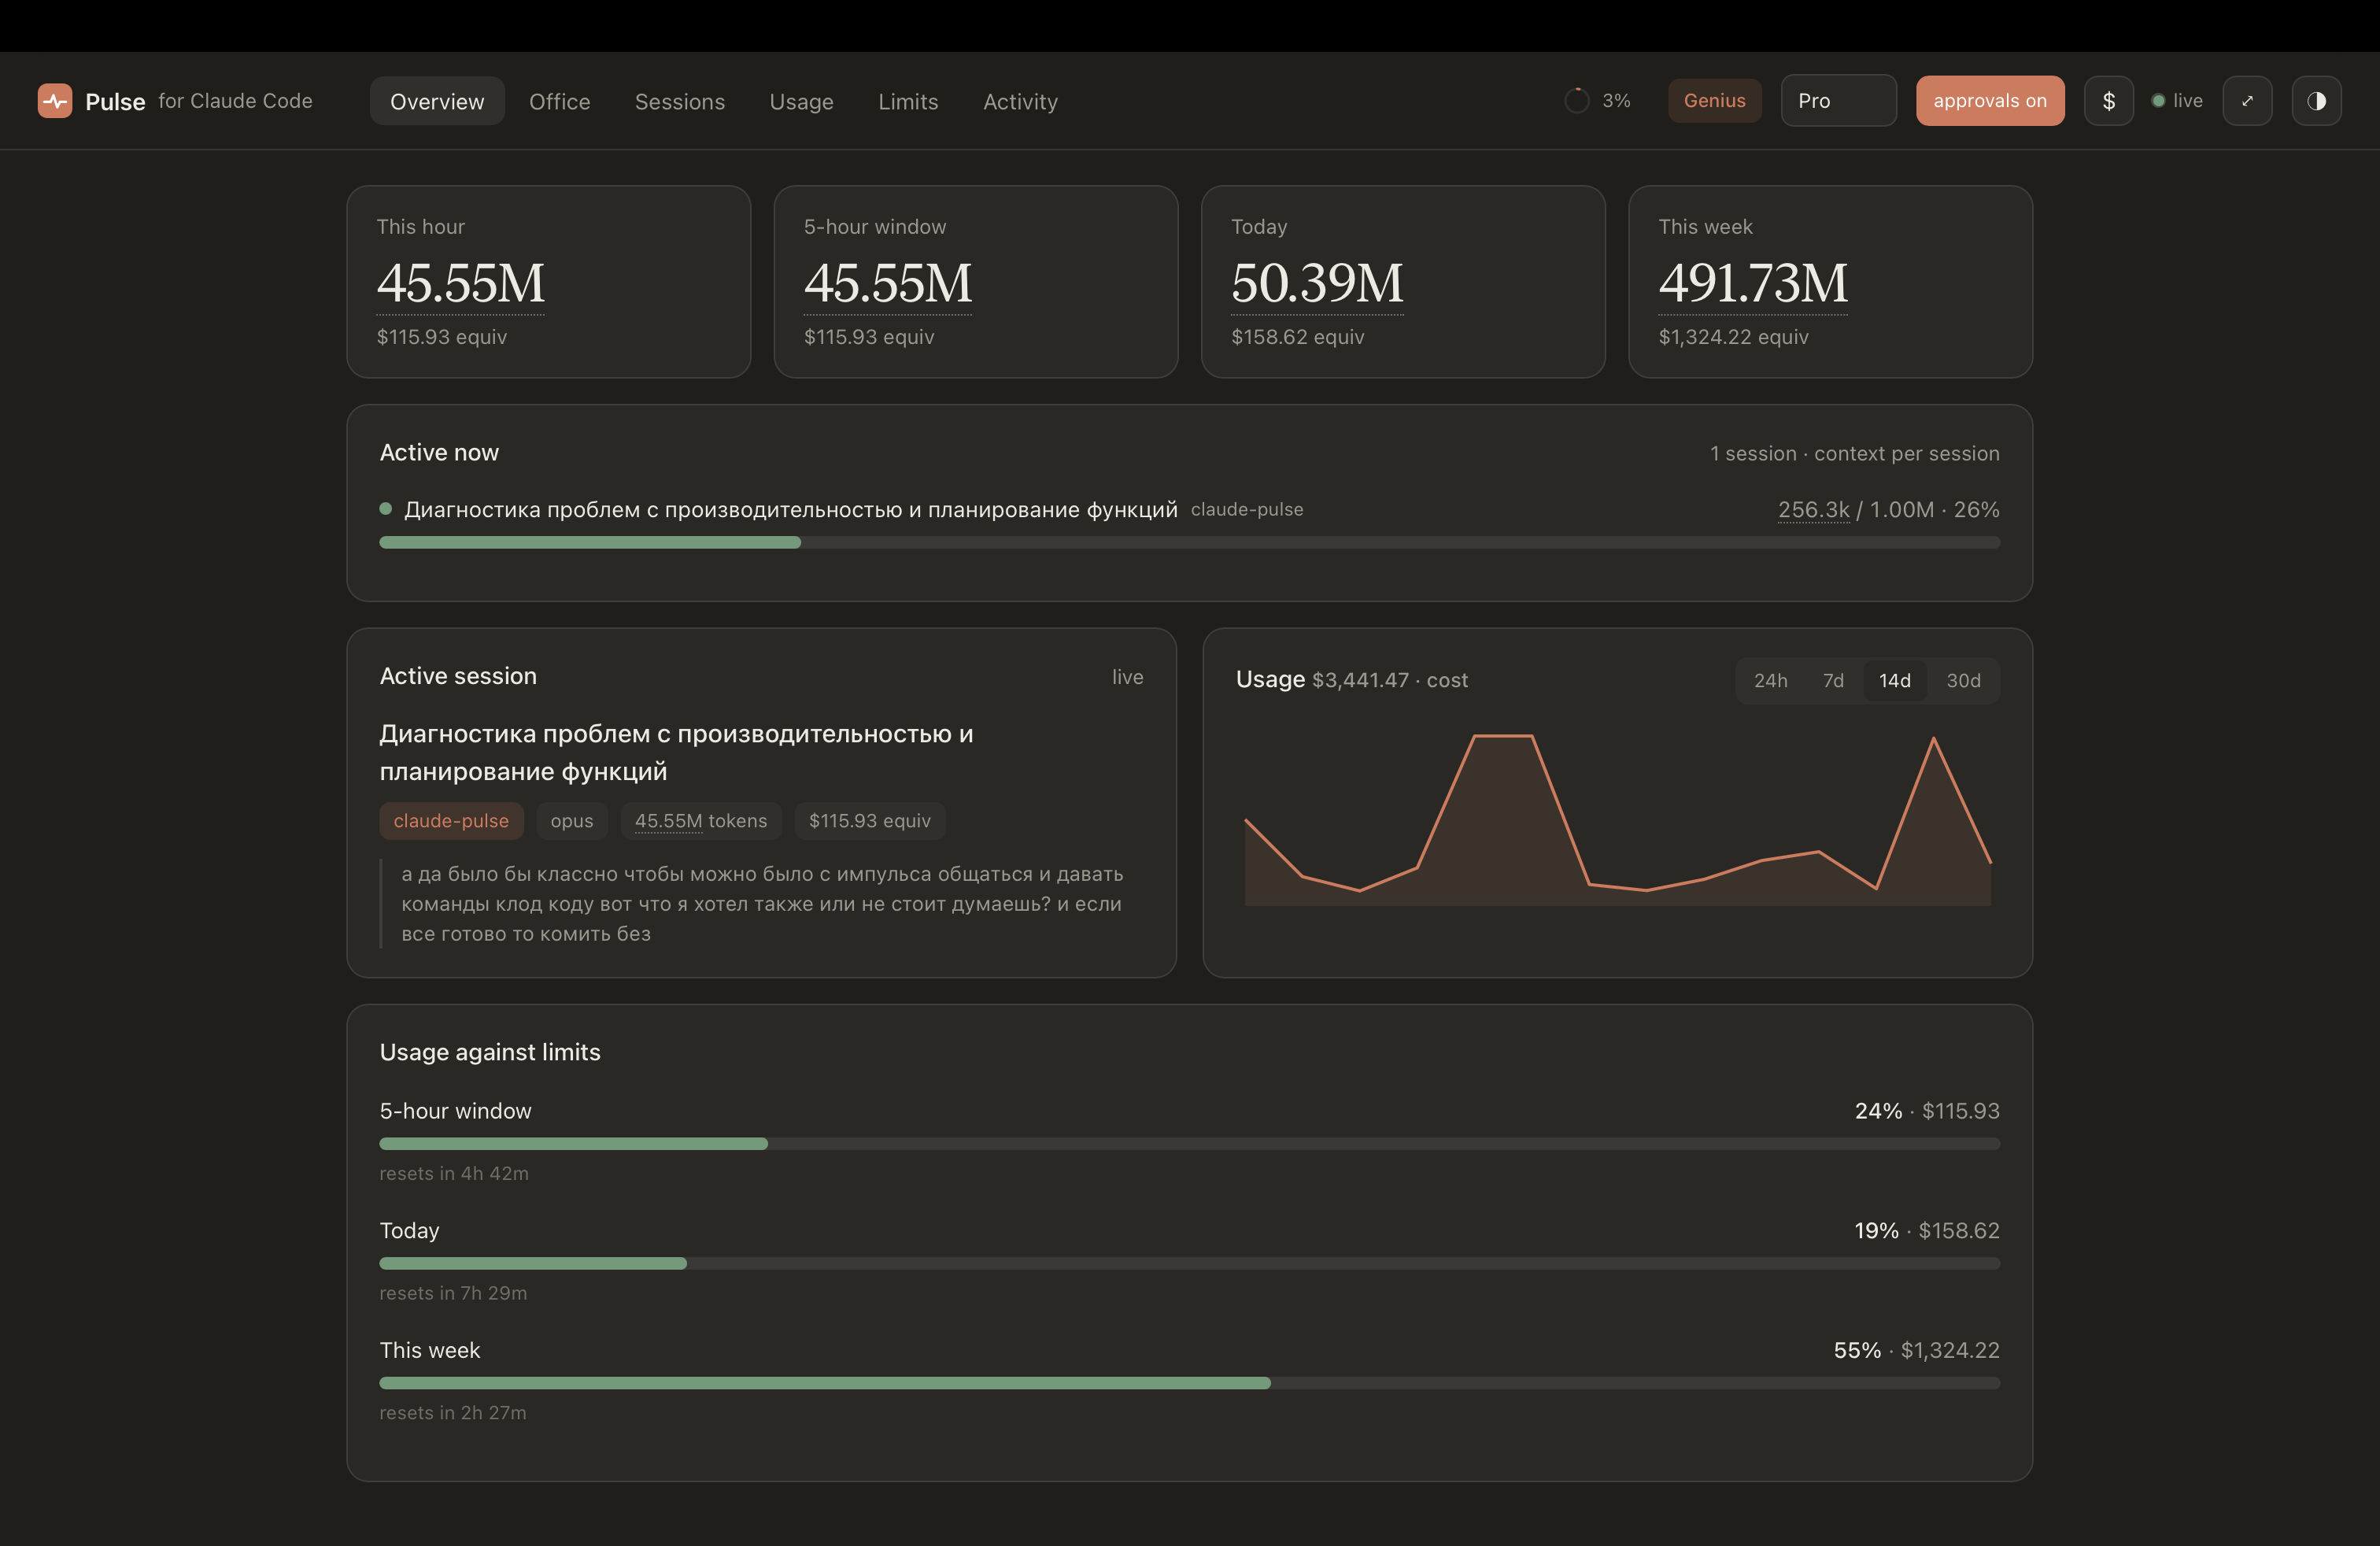The height and width of the screenshot is (1546, 2380).
Task: Go to the Usage tab
Action: pos(801,101)
